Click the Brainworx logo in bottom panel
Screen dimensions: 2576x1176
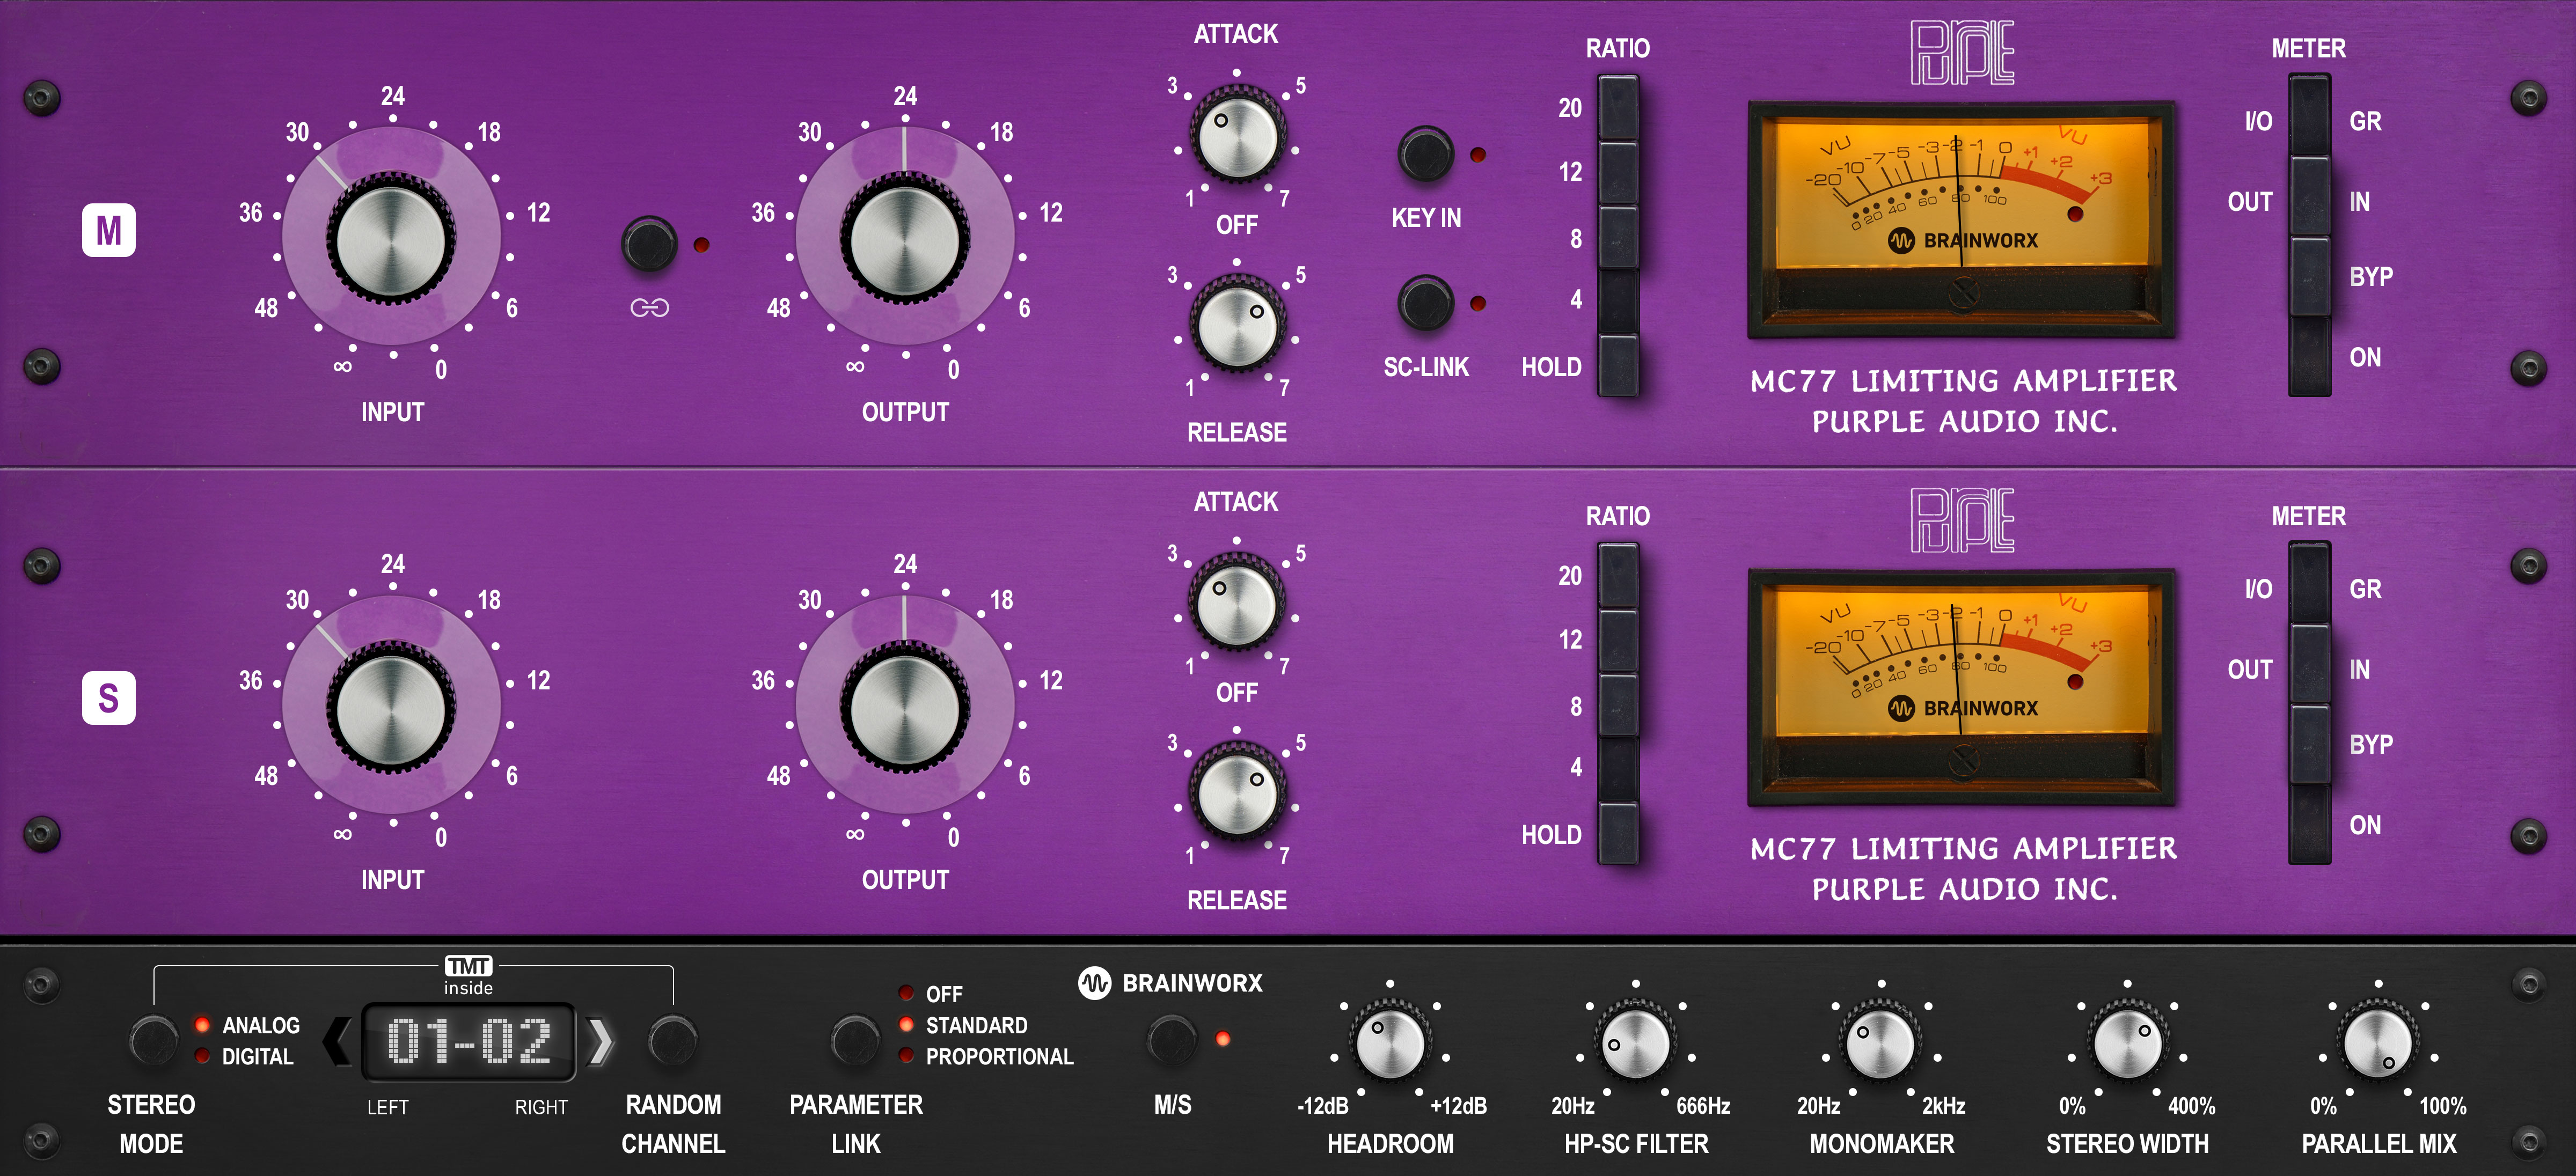1171,983
